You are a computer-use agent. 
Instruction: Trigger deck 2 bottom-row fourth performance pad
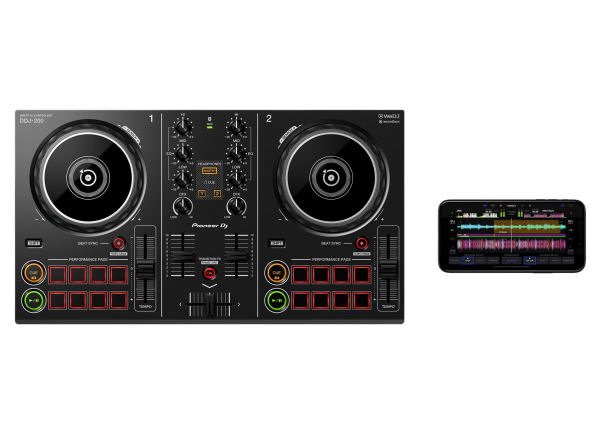(361, 300)
